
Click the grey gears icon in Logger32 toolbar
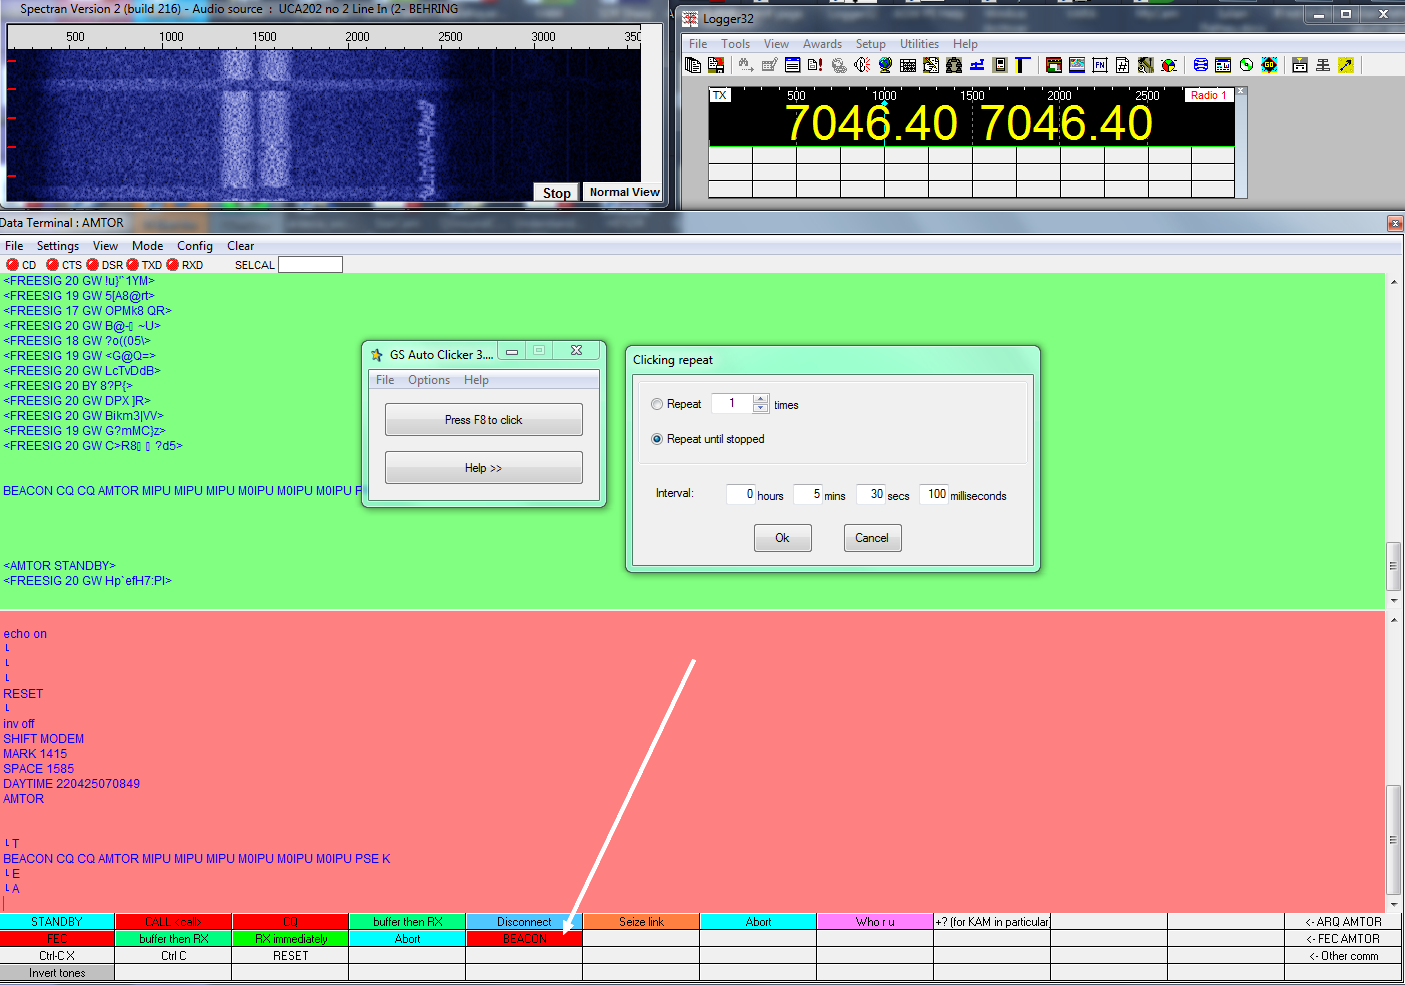pyautogui.click(x=839, y=65)
